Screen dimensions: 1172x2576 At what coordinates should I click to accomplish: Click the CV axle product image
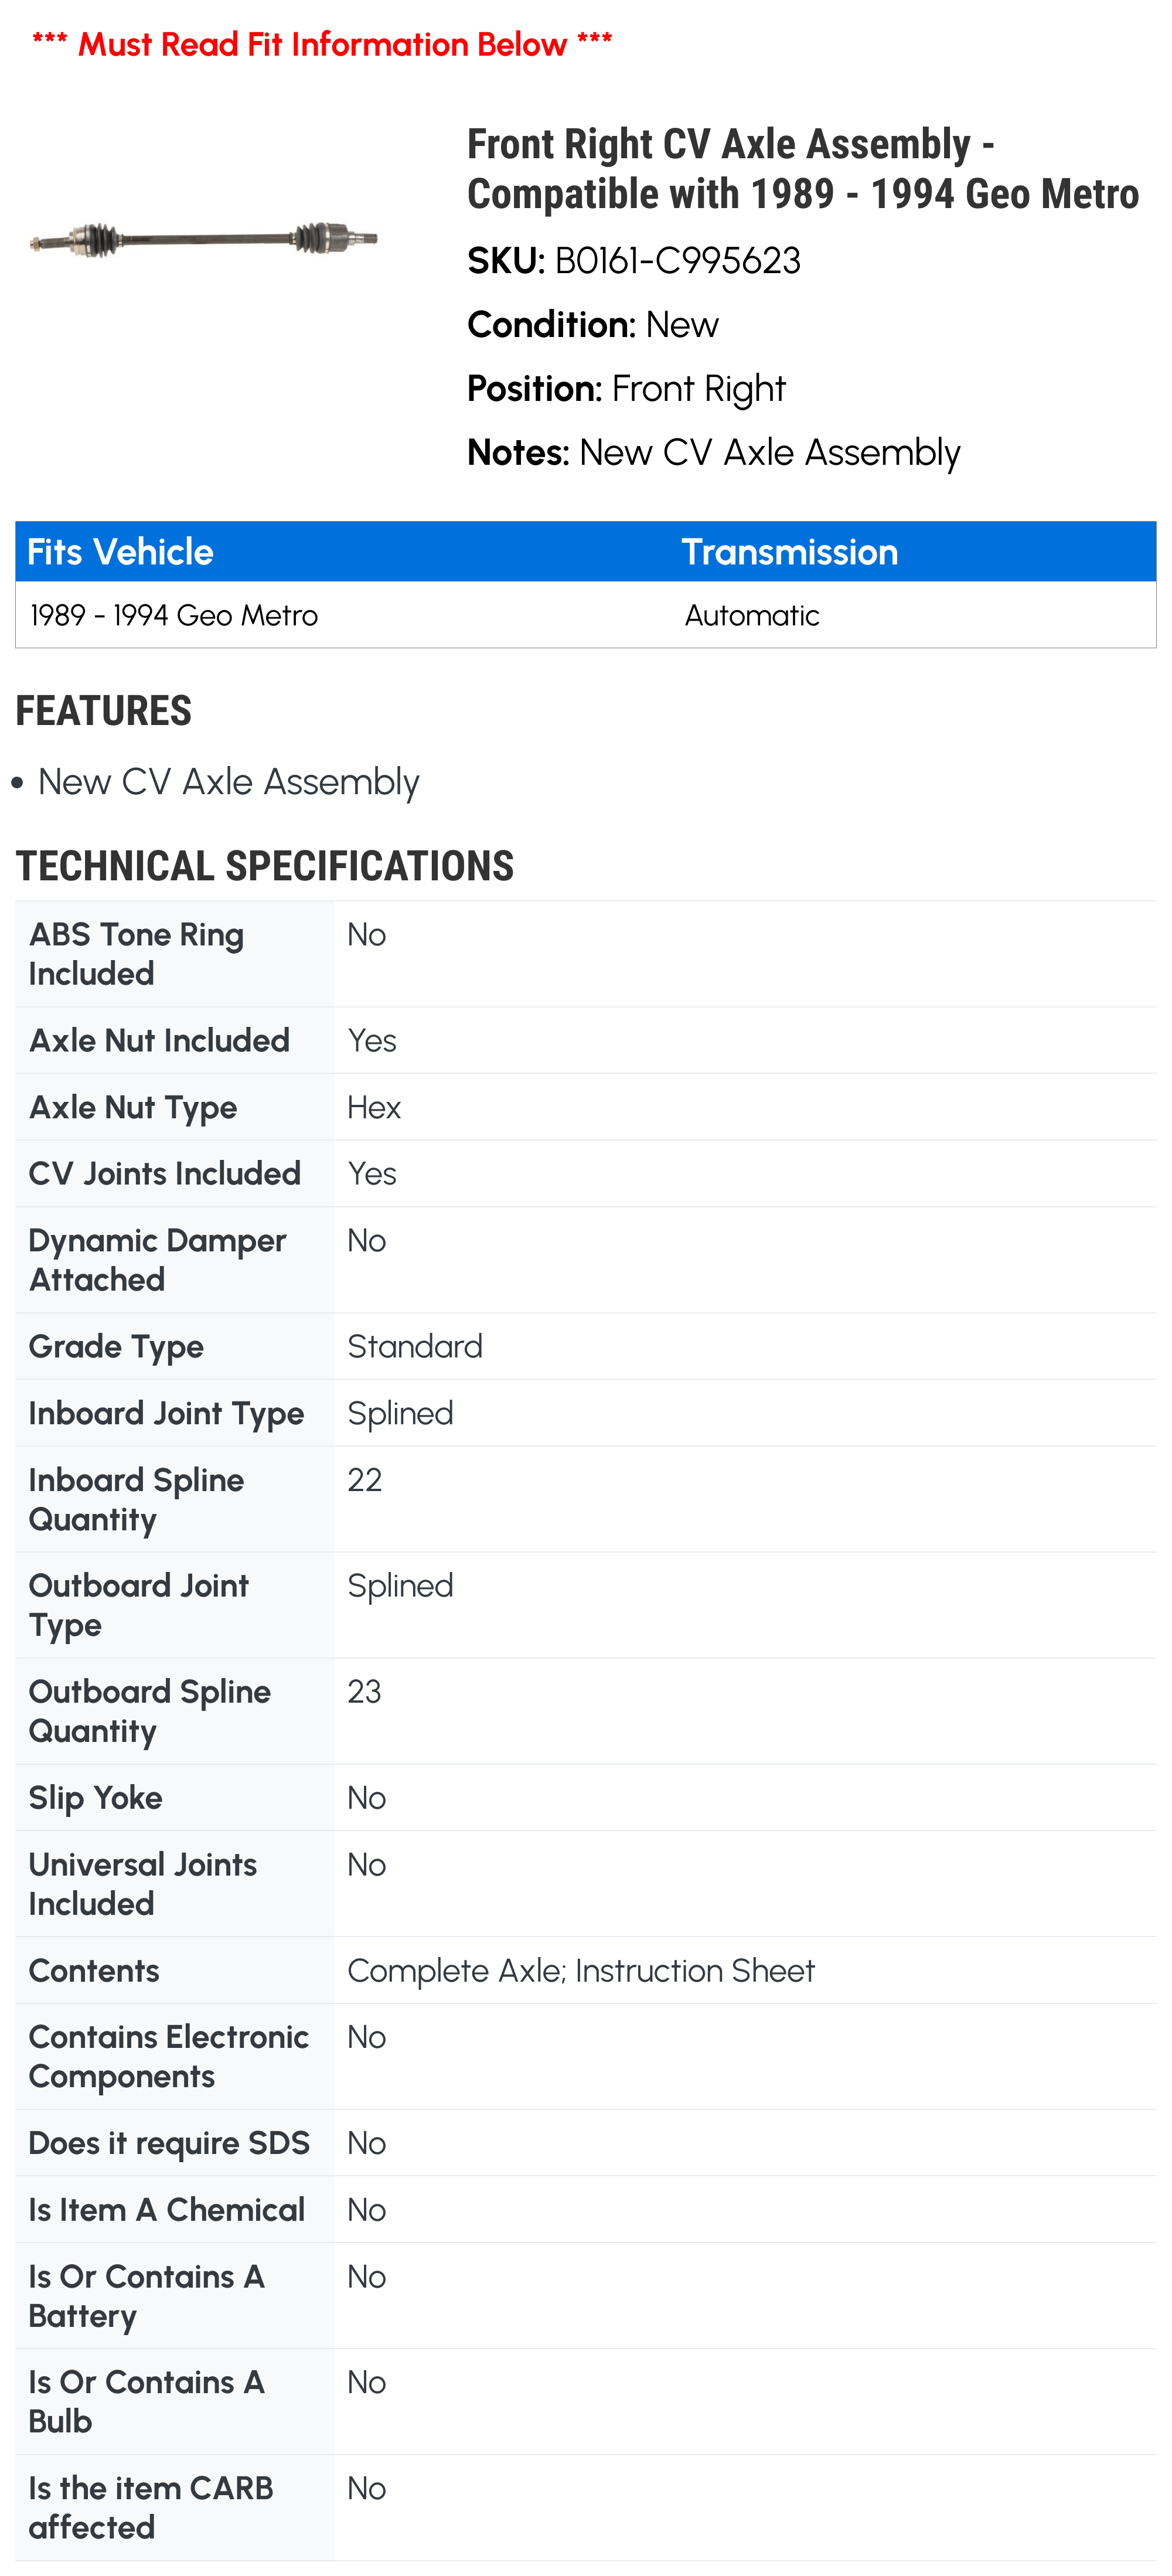(x=204, y=240)
